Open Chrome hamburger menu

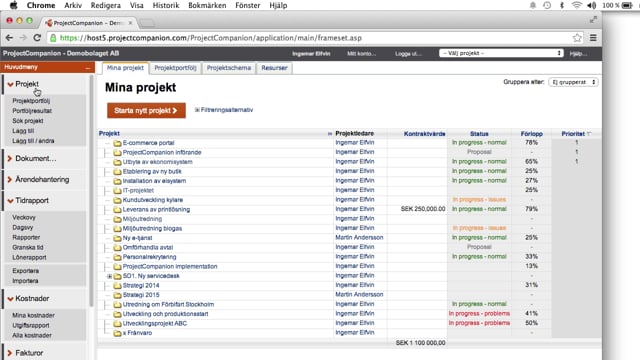(x=593, y=38)
